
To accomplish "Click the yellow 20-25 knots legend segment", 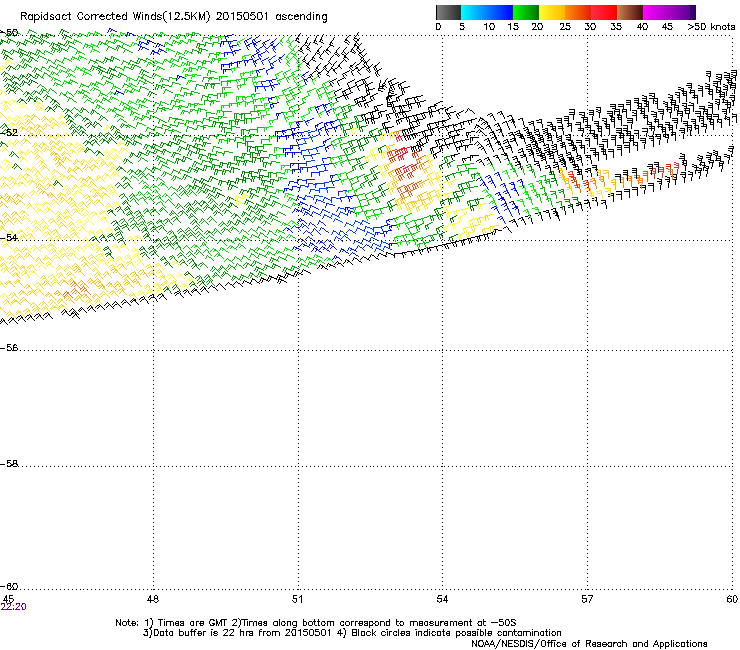I will pyautogui.click(x=552, y=12).
